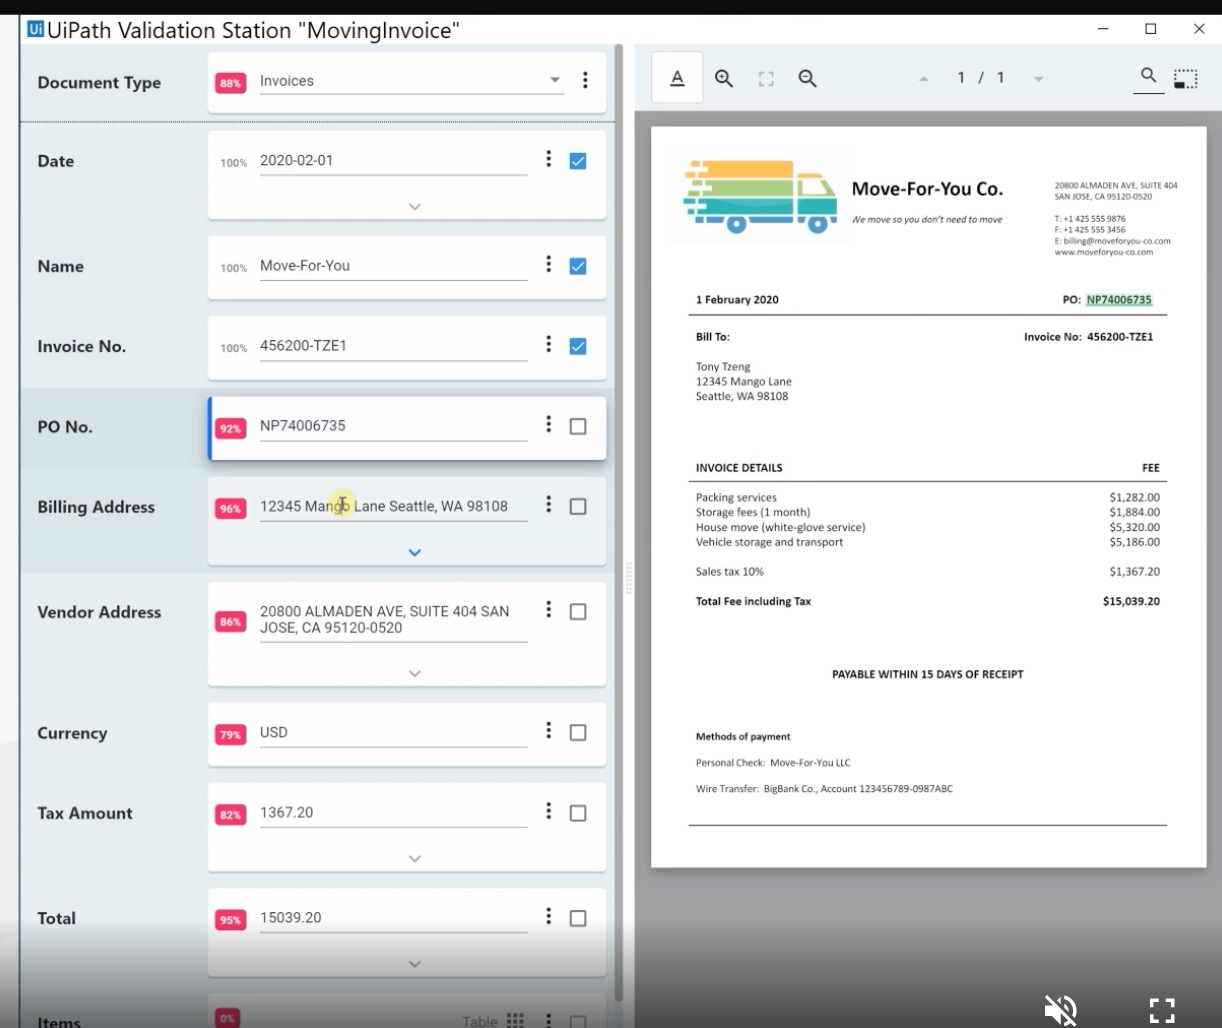
Task: Expand the Total field details chevron
Action: point(415,963)
